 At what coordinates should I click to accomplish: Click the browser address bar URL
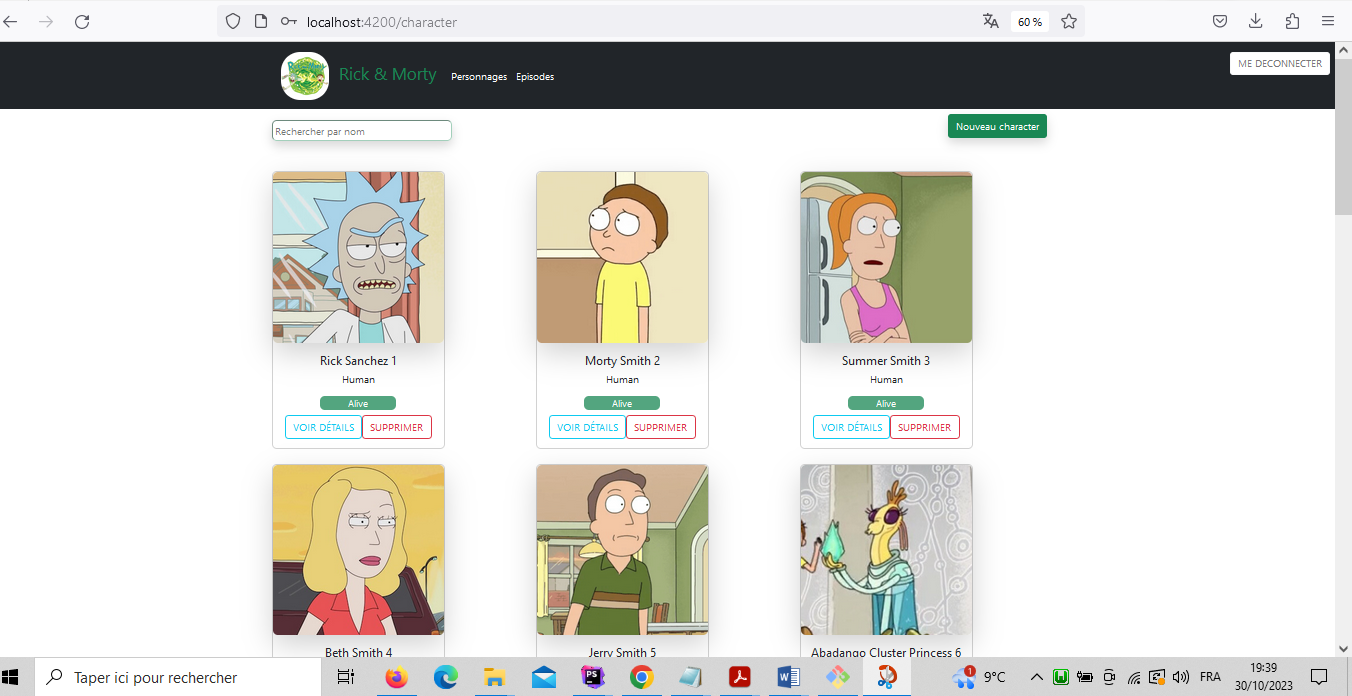click(x=382, y=21)
